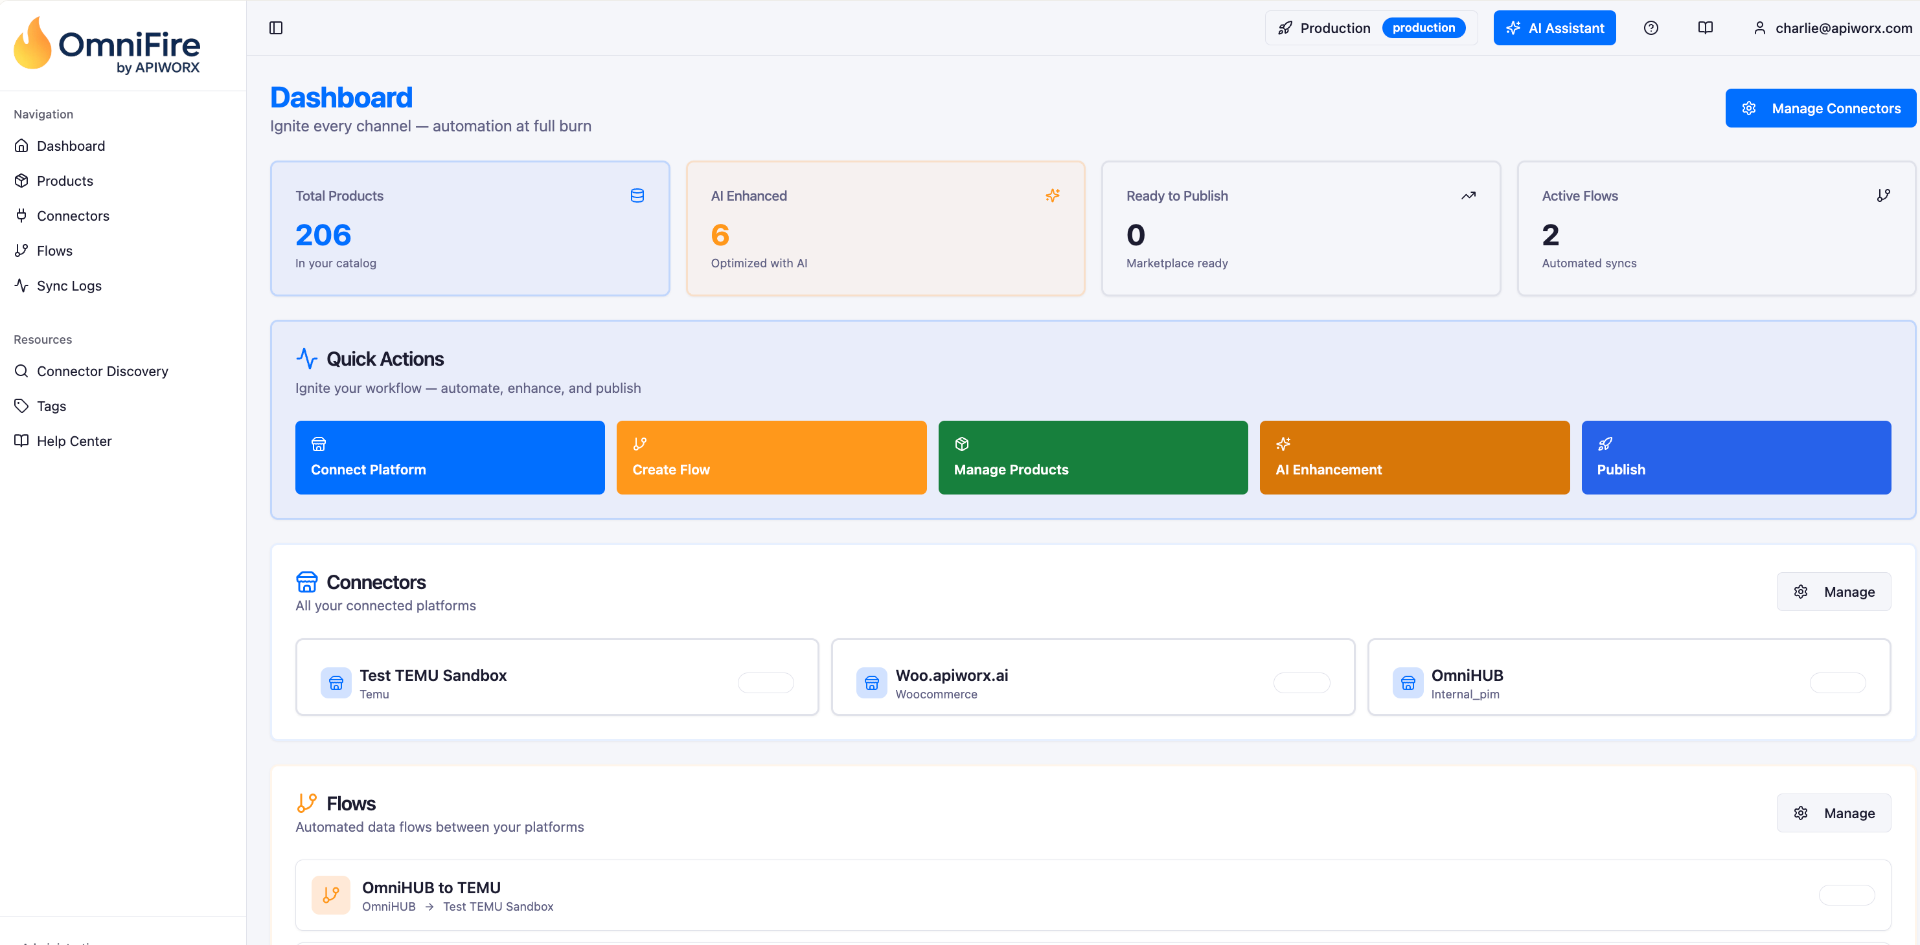
Task: Open Sync Logs via its sidebar icon
Action: (x=21, y=285)
